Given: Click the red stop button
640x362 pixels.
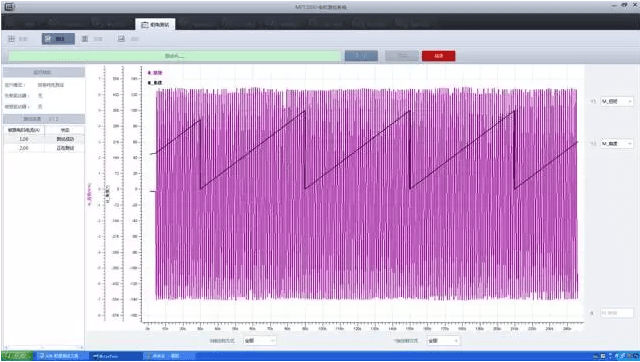Looking at the screenshot, I should coord(438,56).
